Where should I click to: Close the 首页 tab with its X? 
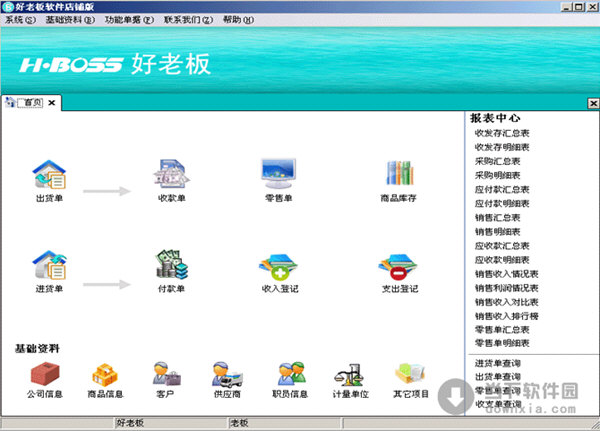pyautogui.click(x=52, y=103)
